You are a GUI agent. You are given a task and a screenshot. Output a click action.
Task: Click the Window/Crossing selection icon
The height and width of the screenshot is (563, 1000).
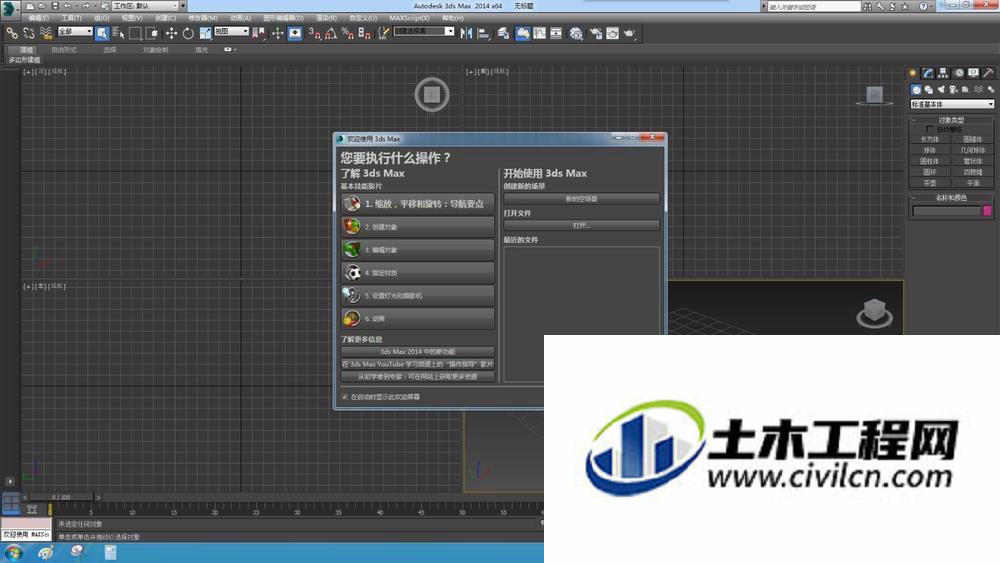(x=152, y=33)
